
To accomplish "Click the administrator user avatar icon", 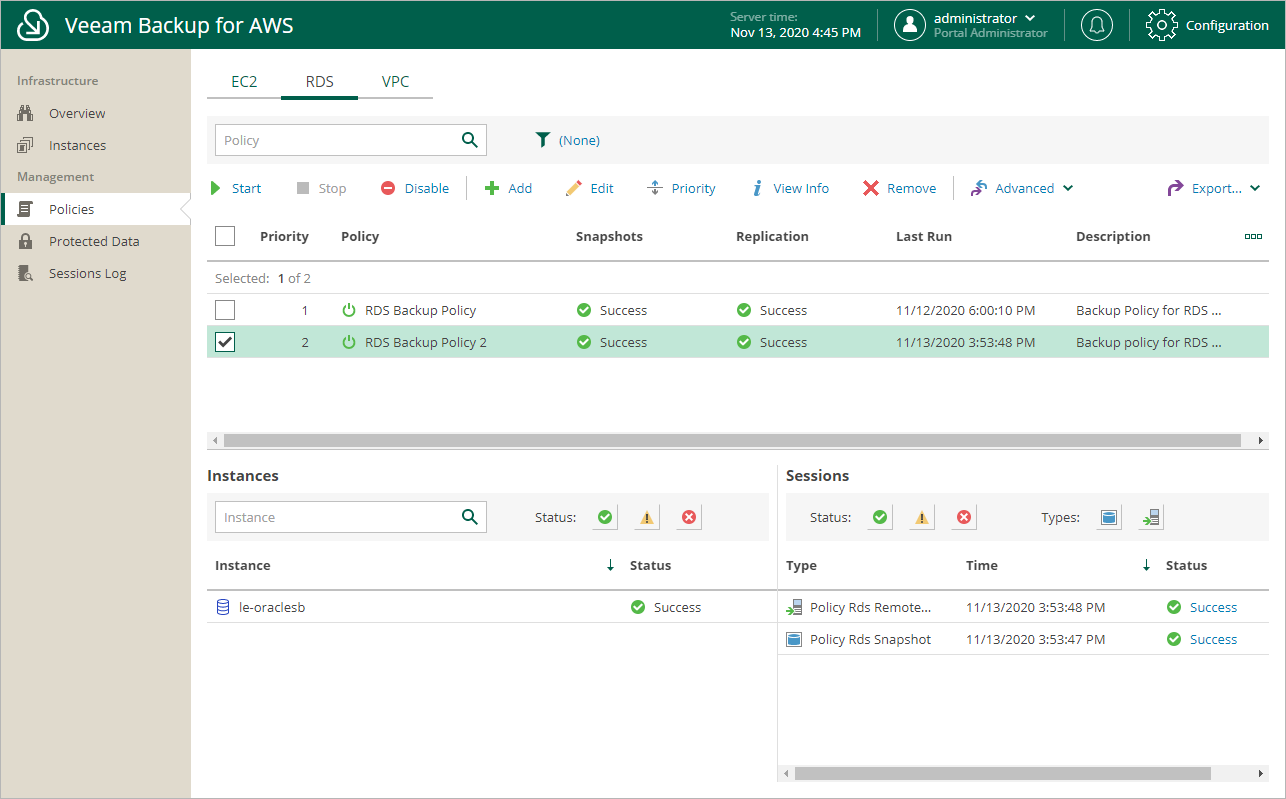I will click(909, 25).
